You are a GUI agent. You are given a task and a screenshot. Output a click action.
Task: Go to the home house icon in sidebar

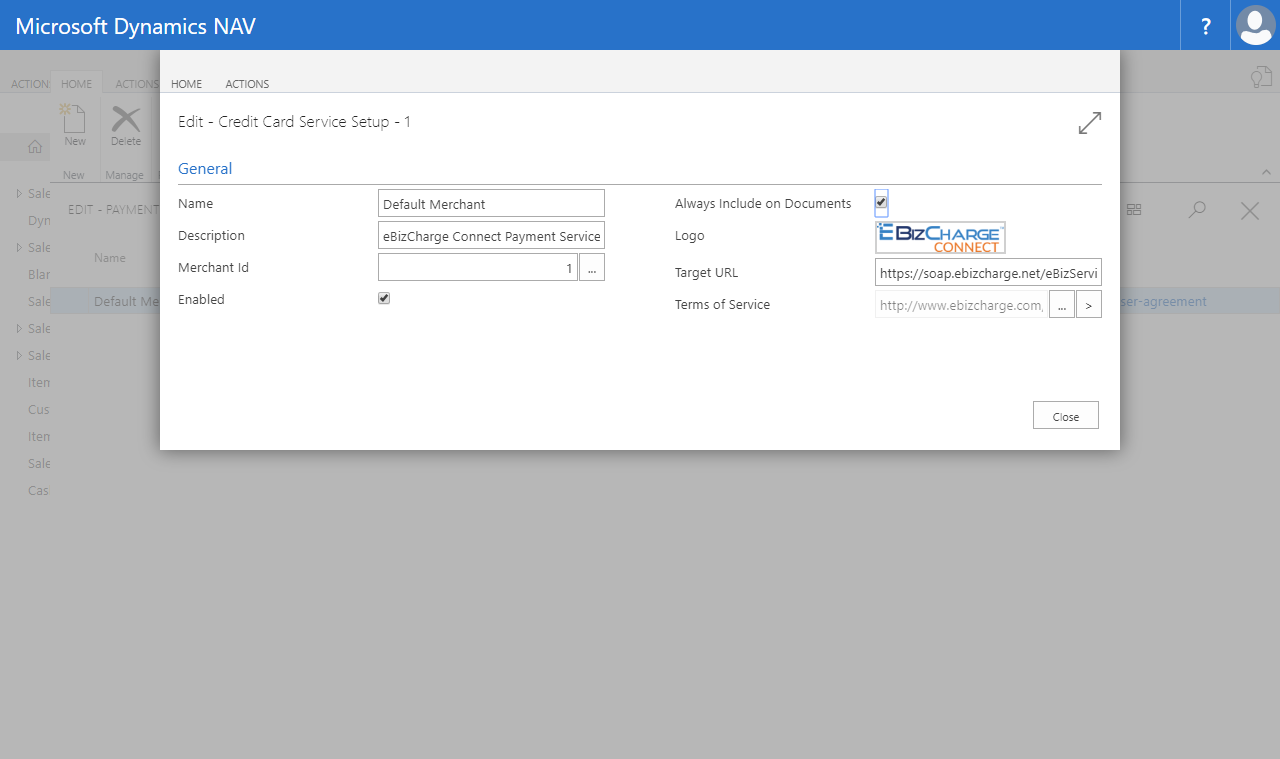(35, 147)
